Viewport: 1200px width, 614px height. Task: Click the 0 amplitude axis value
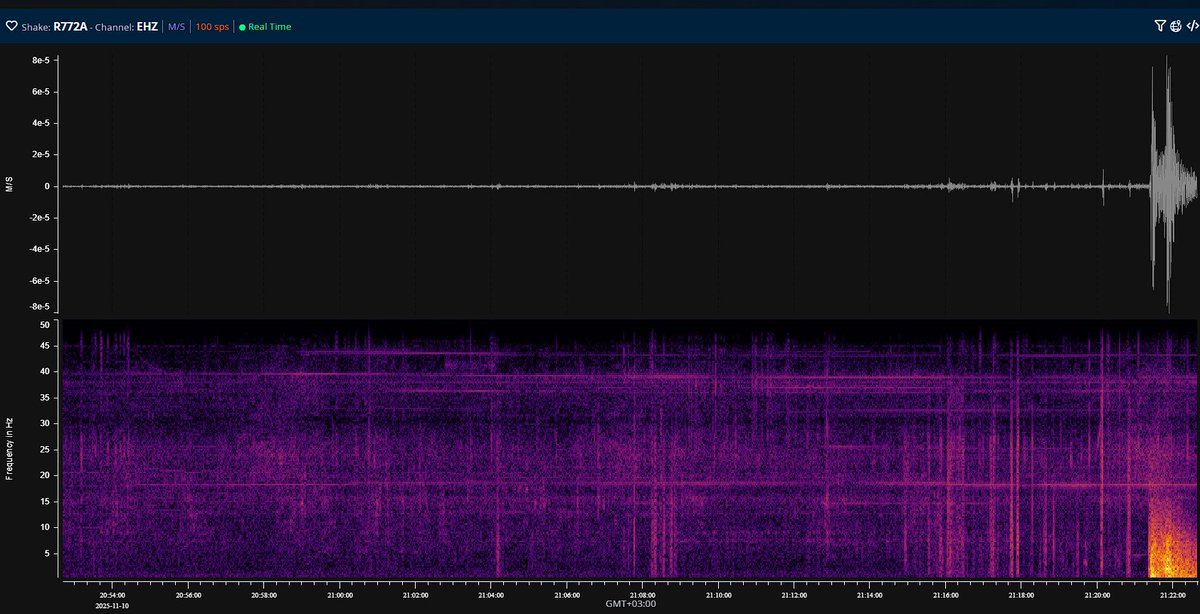48,186
